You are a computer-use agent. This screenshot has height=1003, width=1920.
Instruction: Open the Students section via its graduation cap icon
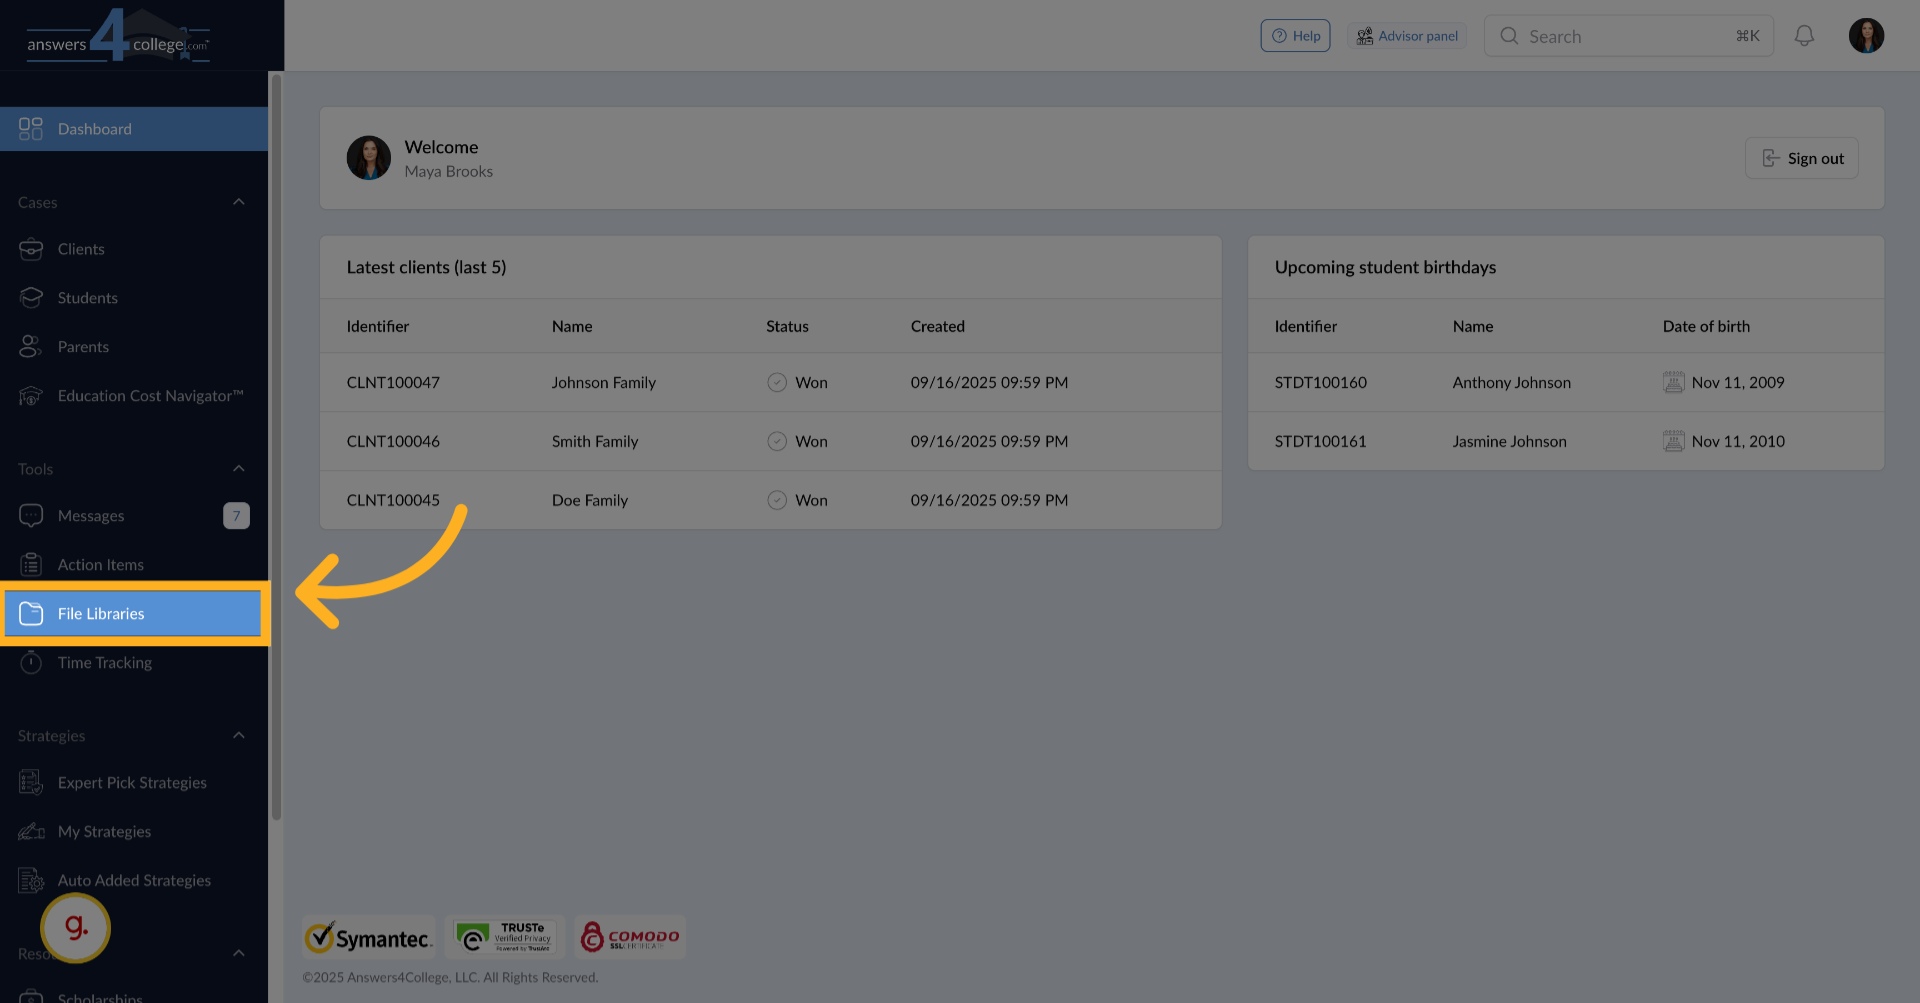click(x=31, y=297)
